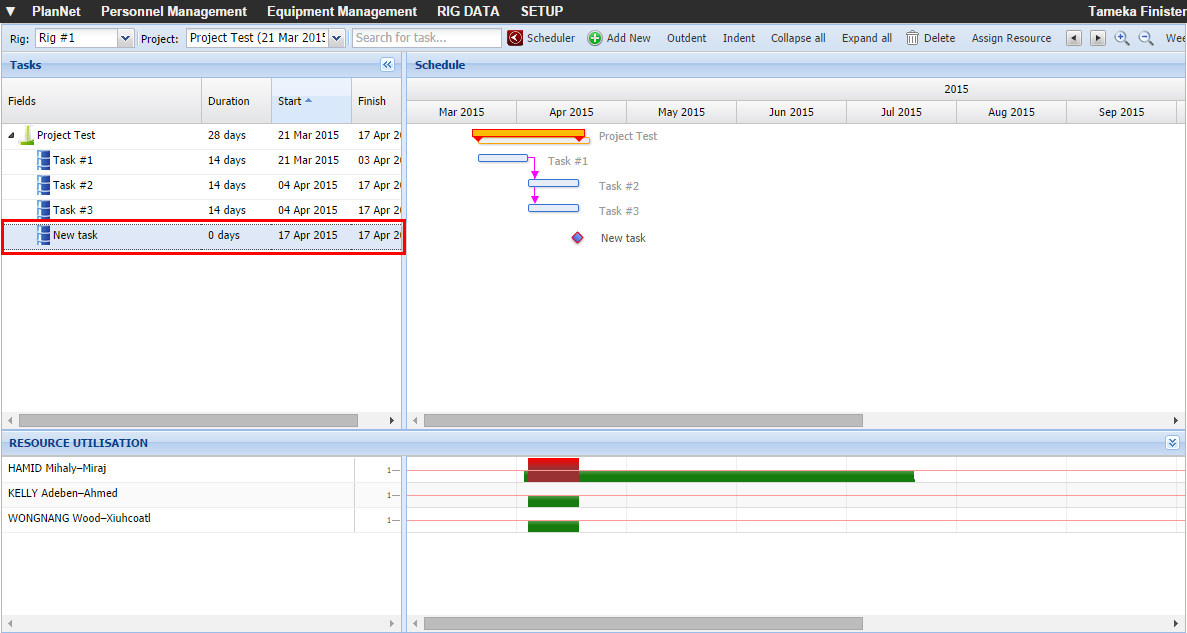Click the Assign Resource button
1187x633 pixels.
[x=1011, y=38]
